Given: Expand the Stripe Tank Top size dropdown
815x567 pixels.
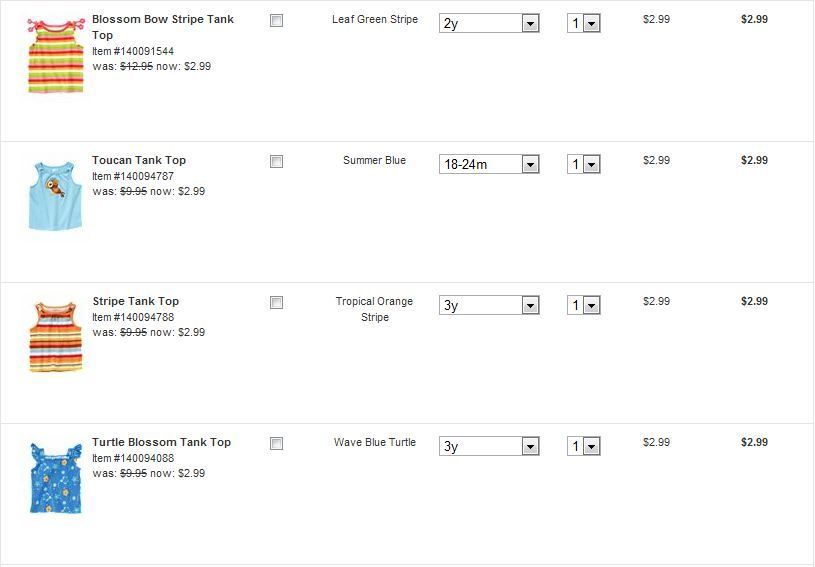Looking at the screenshot, I should pyautogui.click(x=489, y=305).
